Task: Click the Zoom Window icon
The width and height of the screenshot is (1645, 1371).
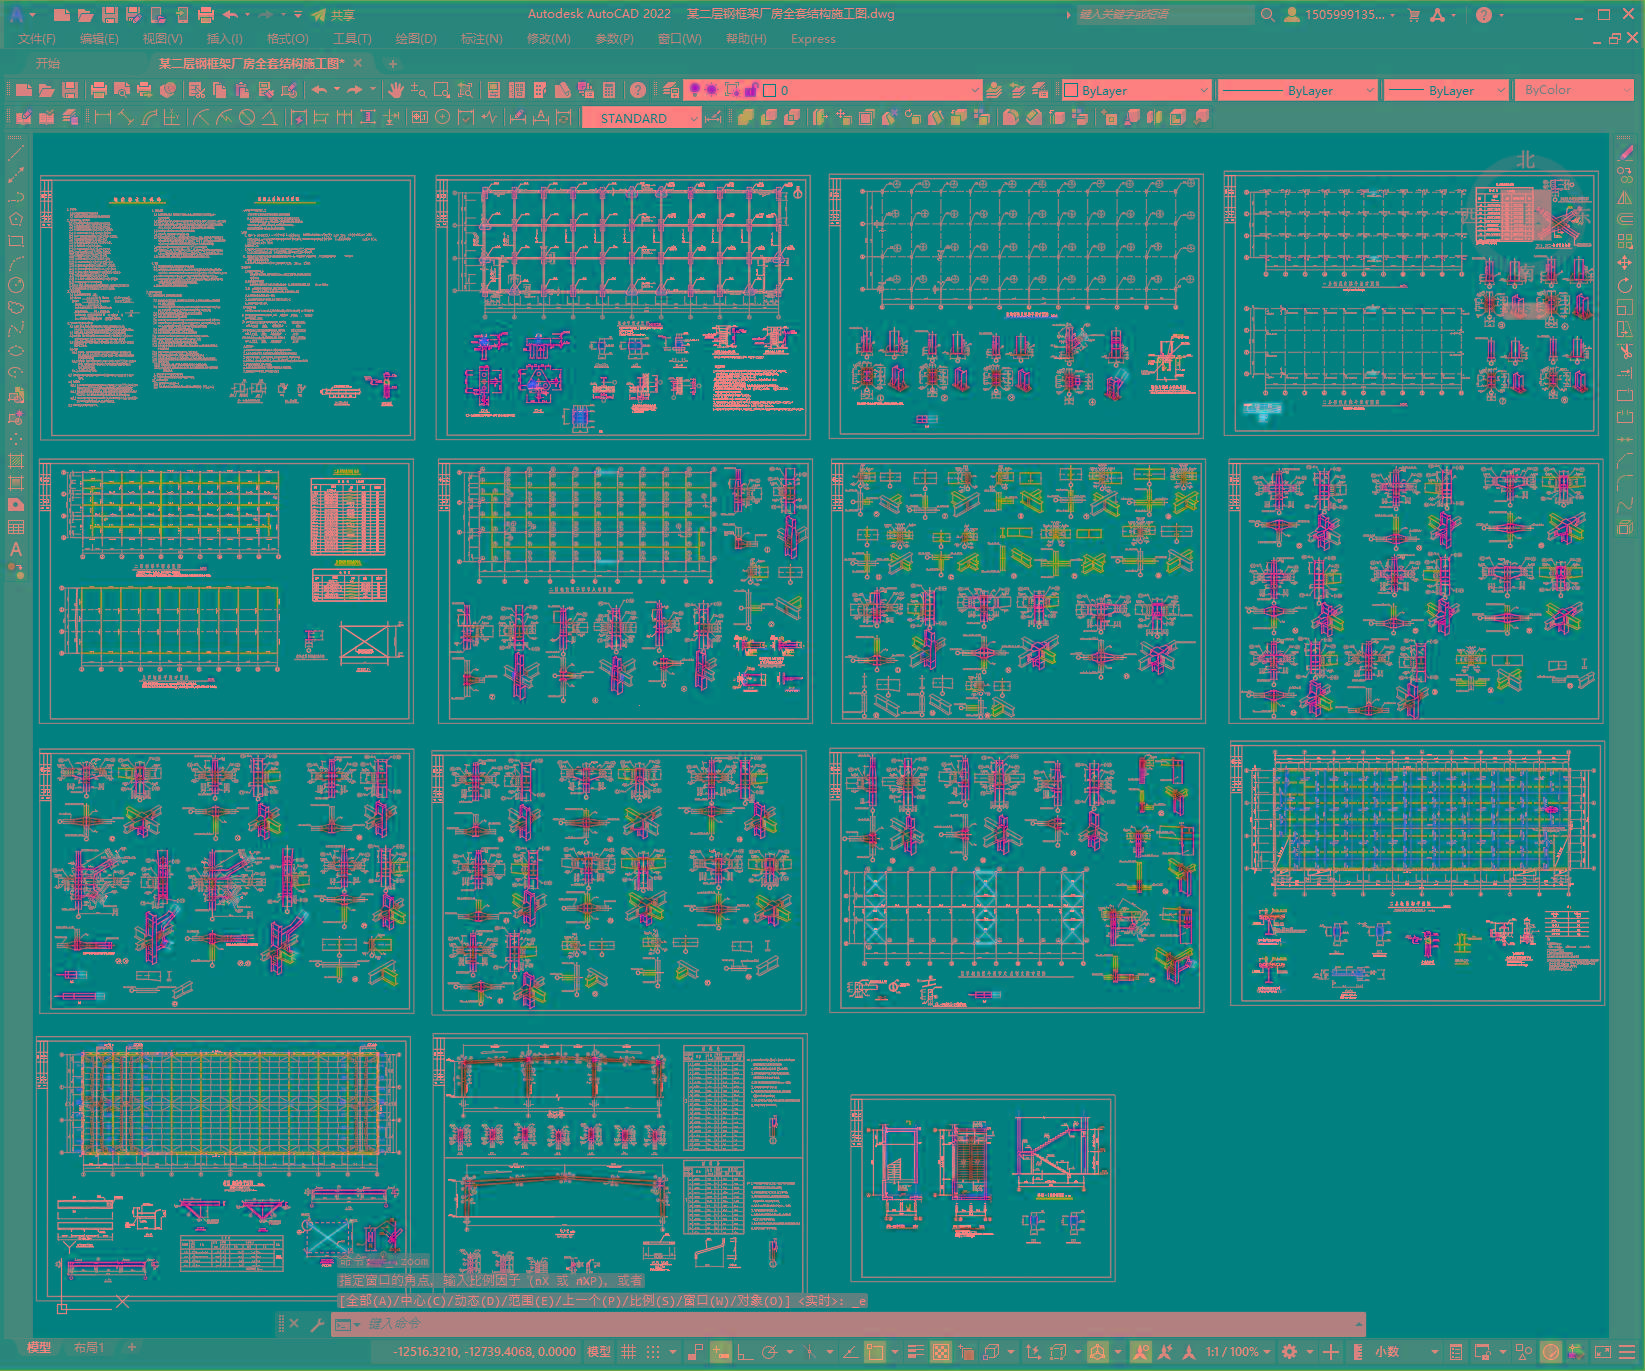Action: pos(441,90)
